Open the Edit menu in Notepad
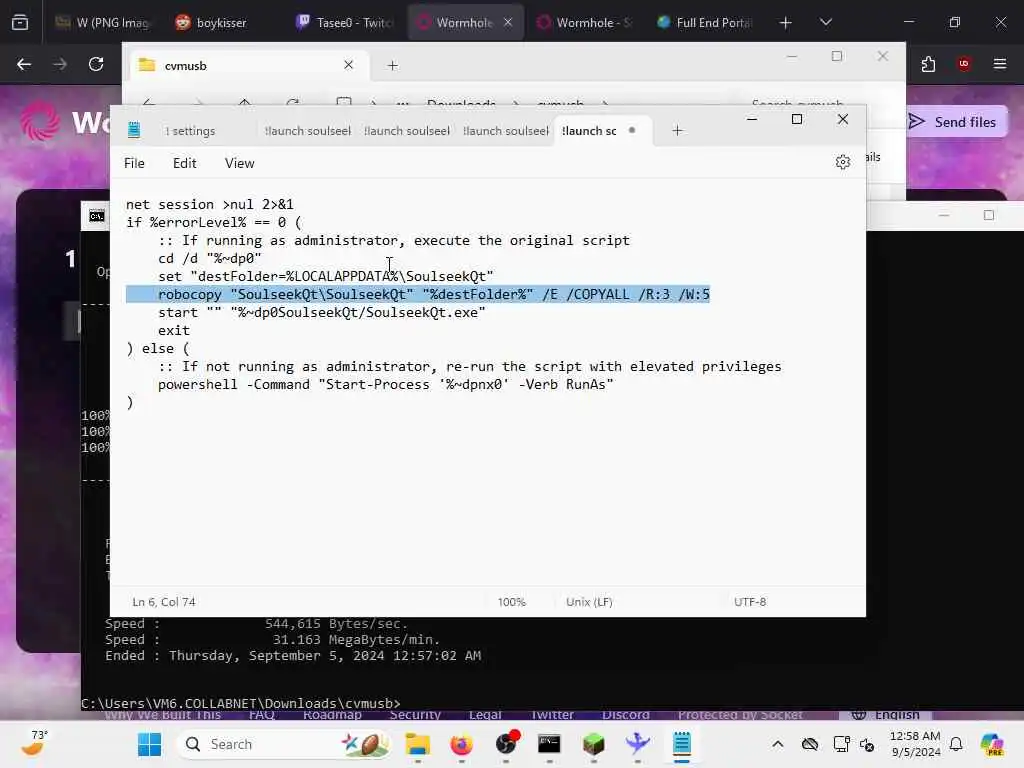The height and width of the screenshot is (768, 1024). click(184, 163)
